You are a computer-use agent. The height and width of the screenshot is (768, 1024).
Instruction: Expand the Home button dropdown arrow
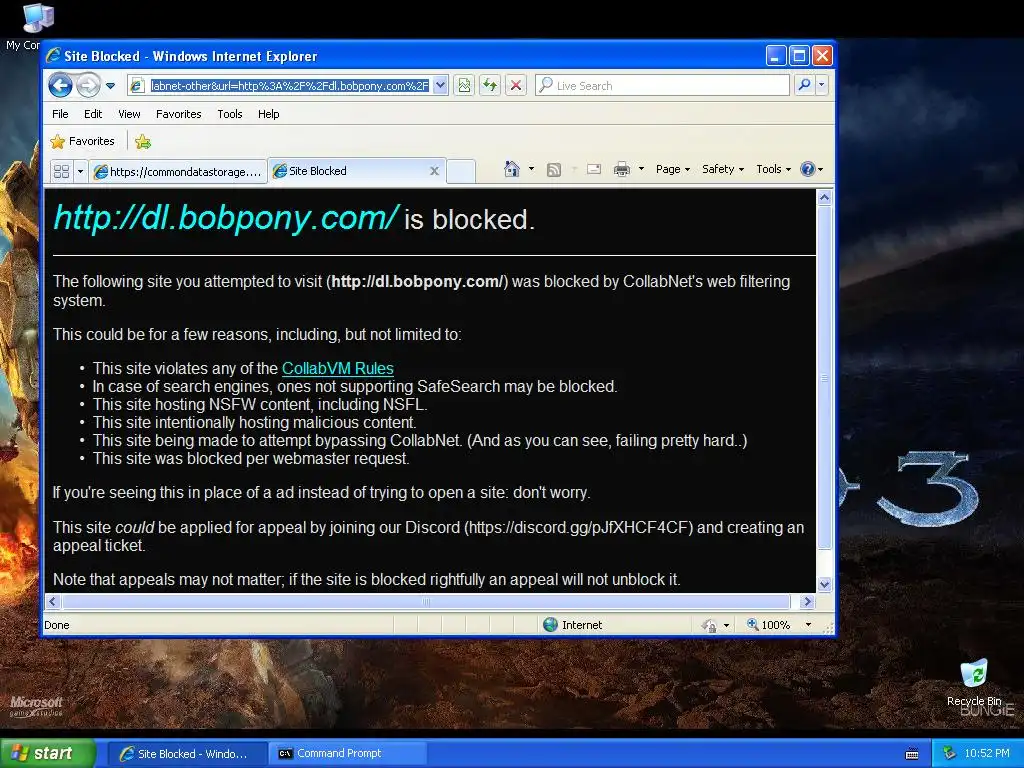[531, 169]
